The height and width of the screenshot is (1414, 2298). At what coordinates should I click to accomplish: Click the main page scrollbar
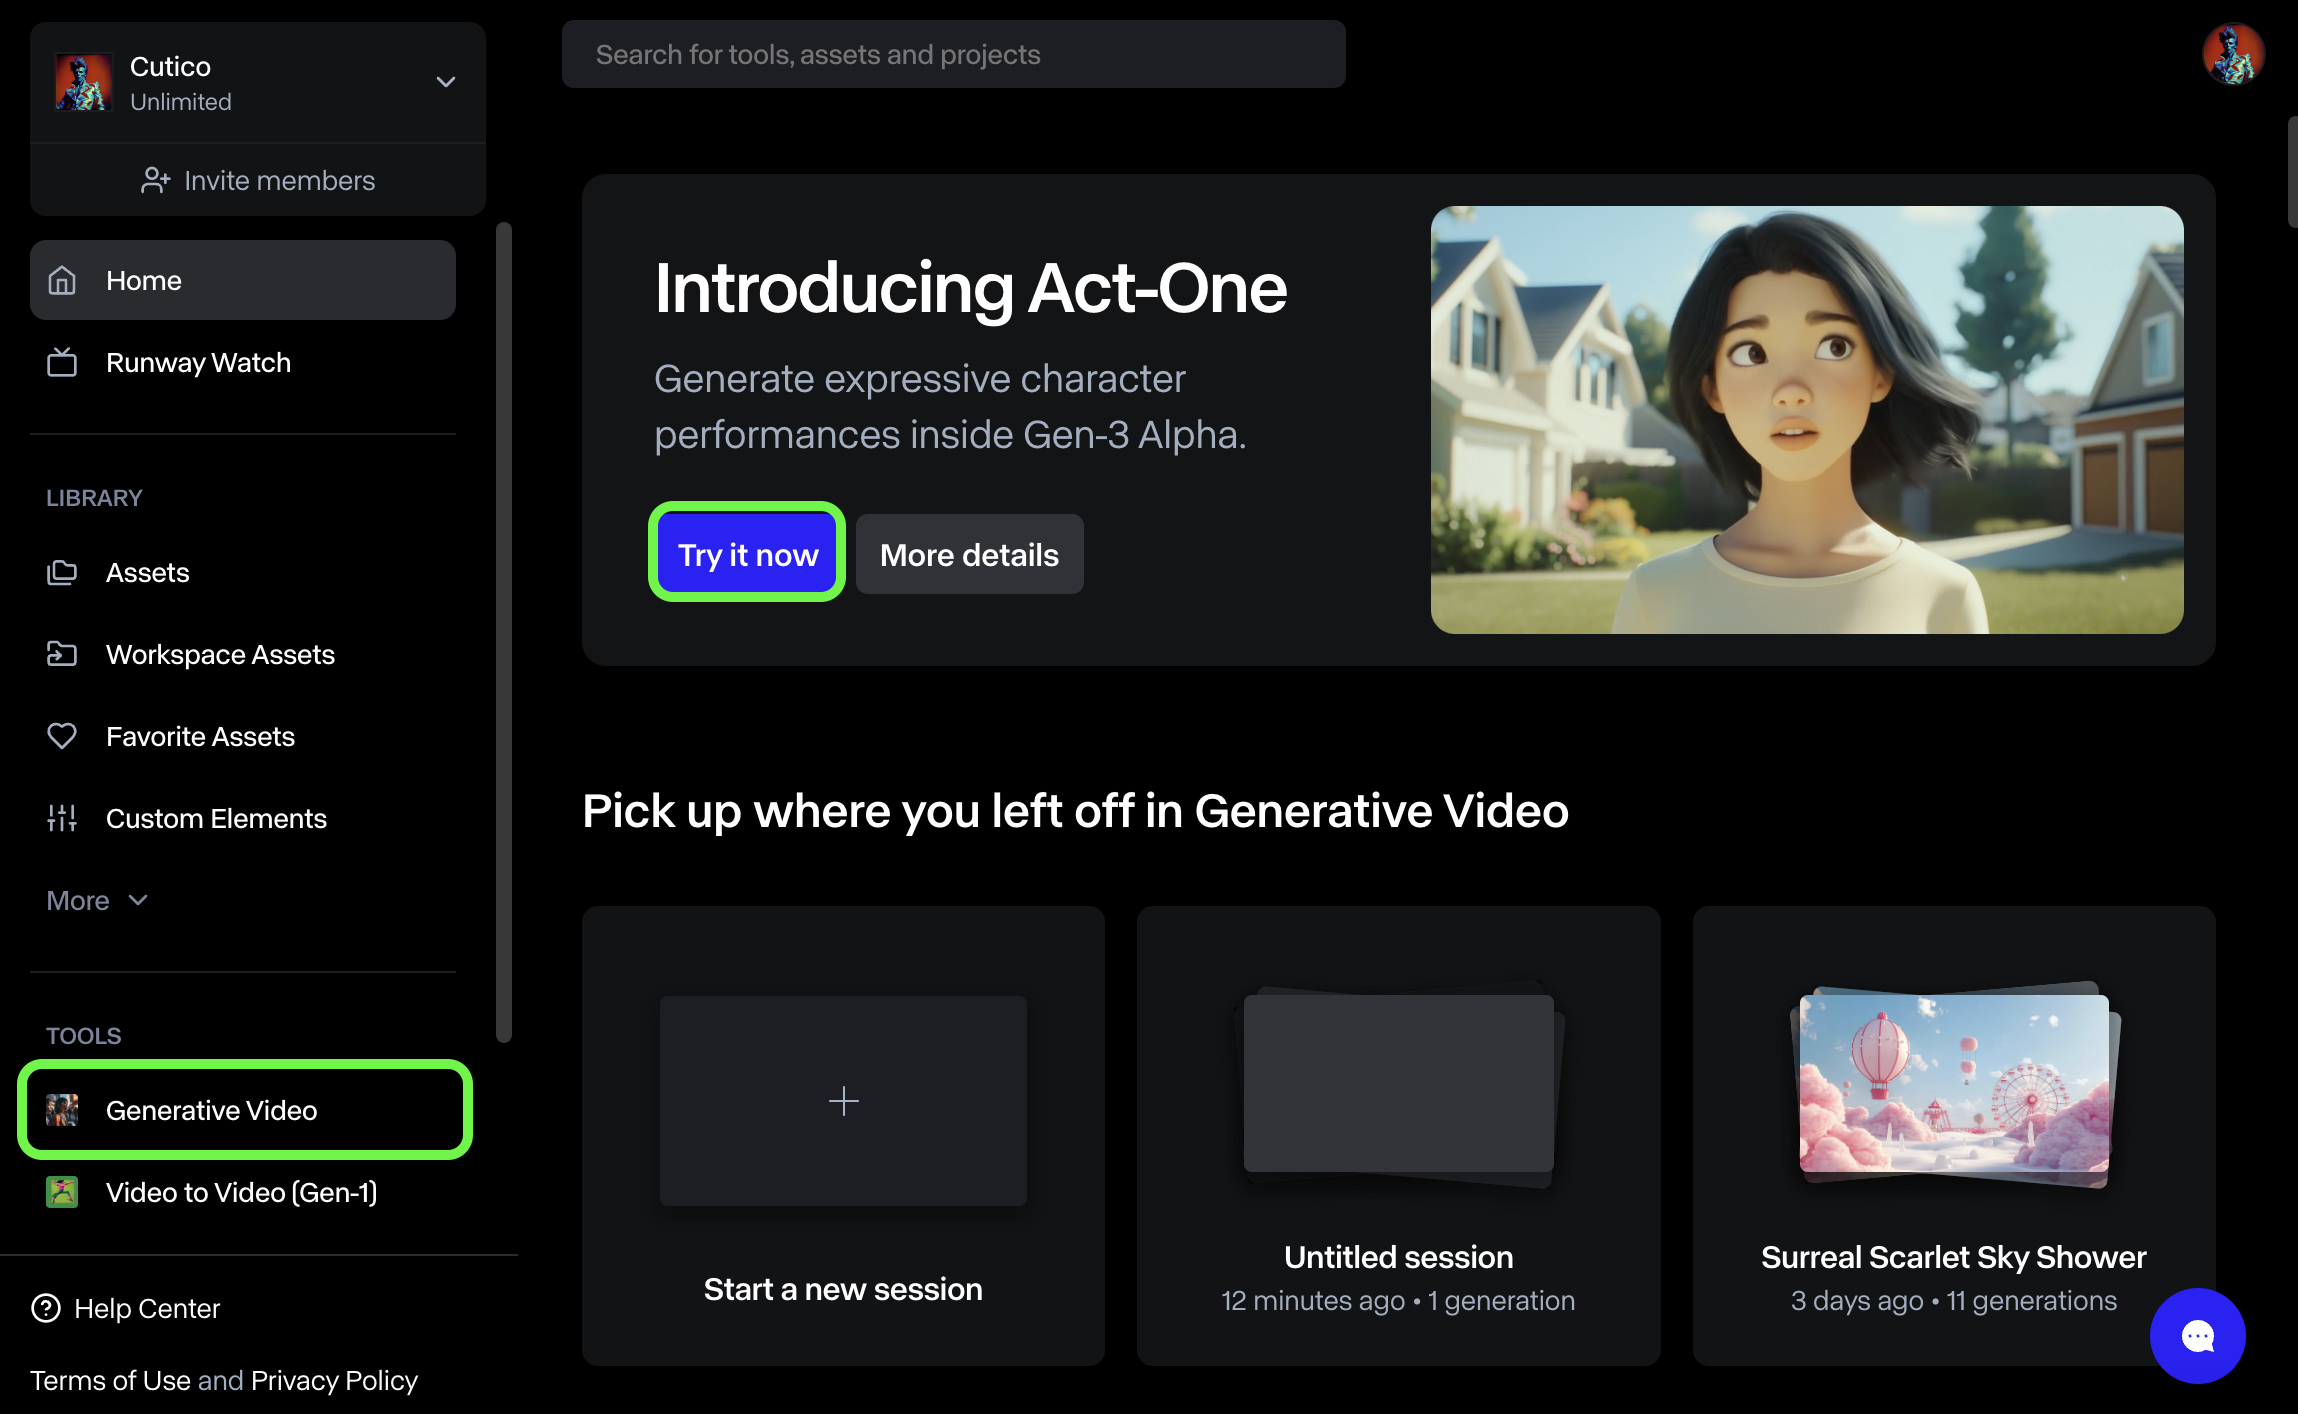click(x=2292, y=172)
